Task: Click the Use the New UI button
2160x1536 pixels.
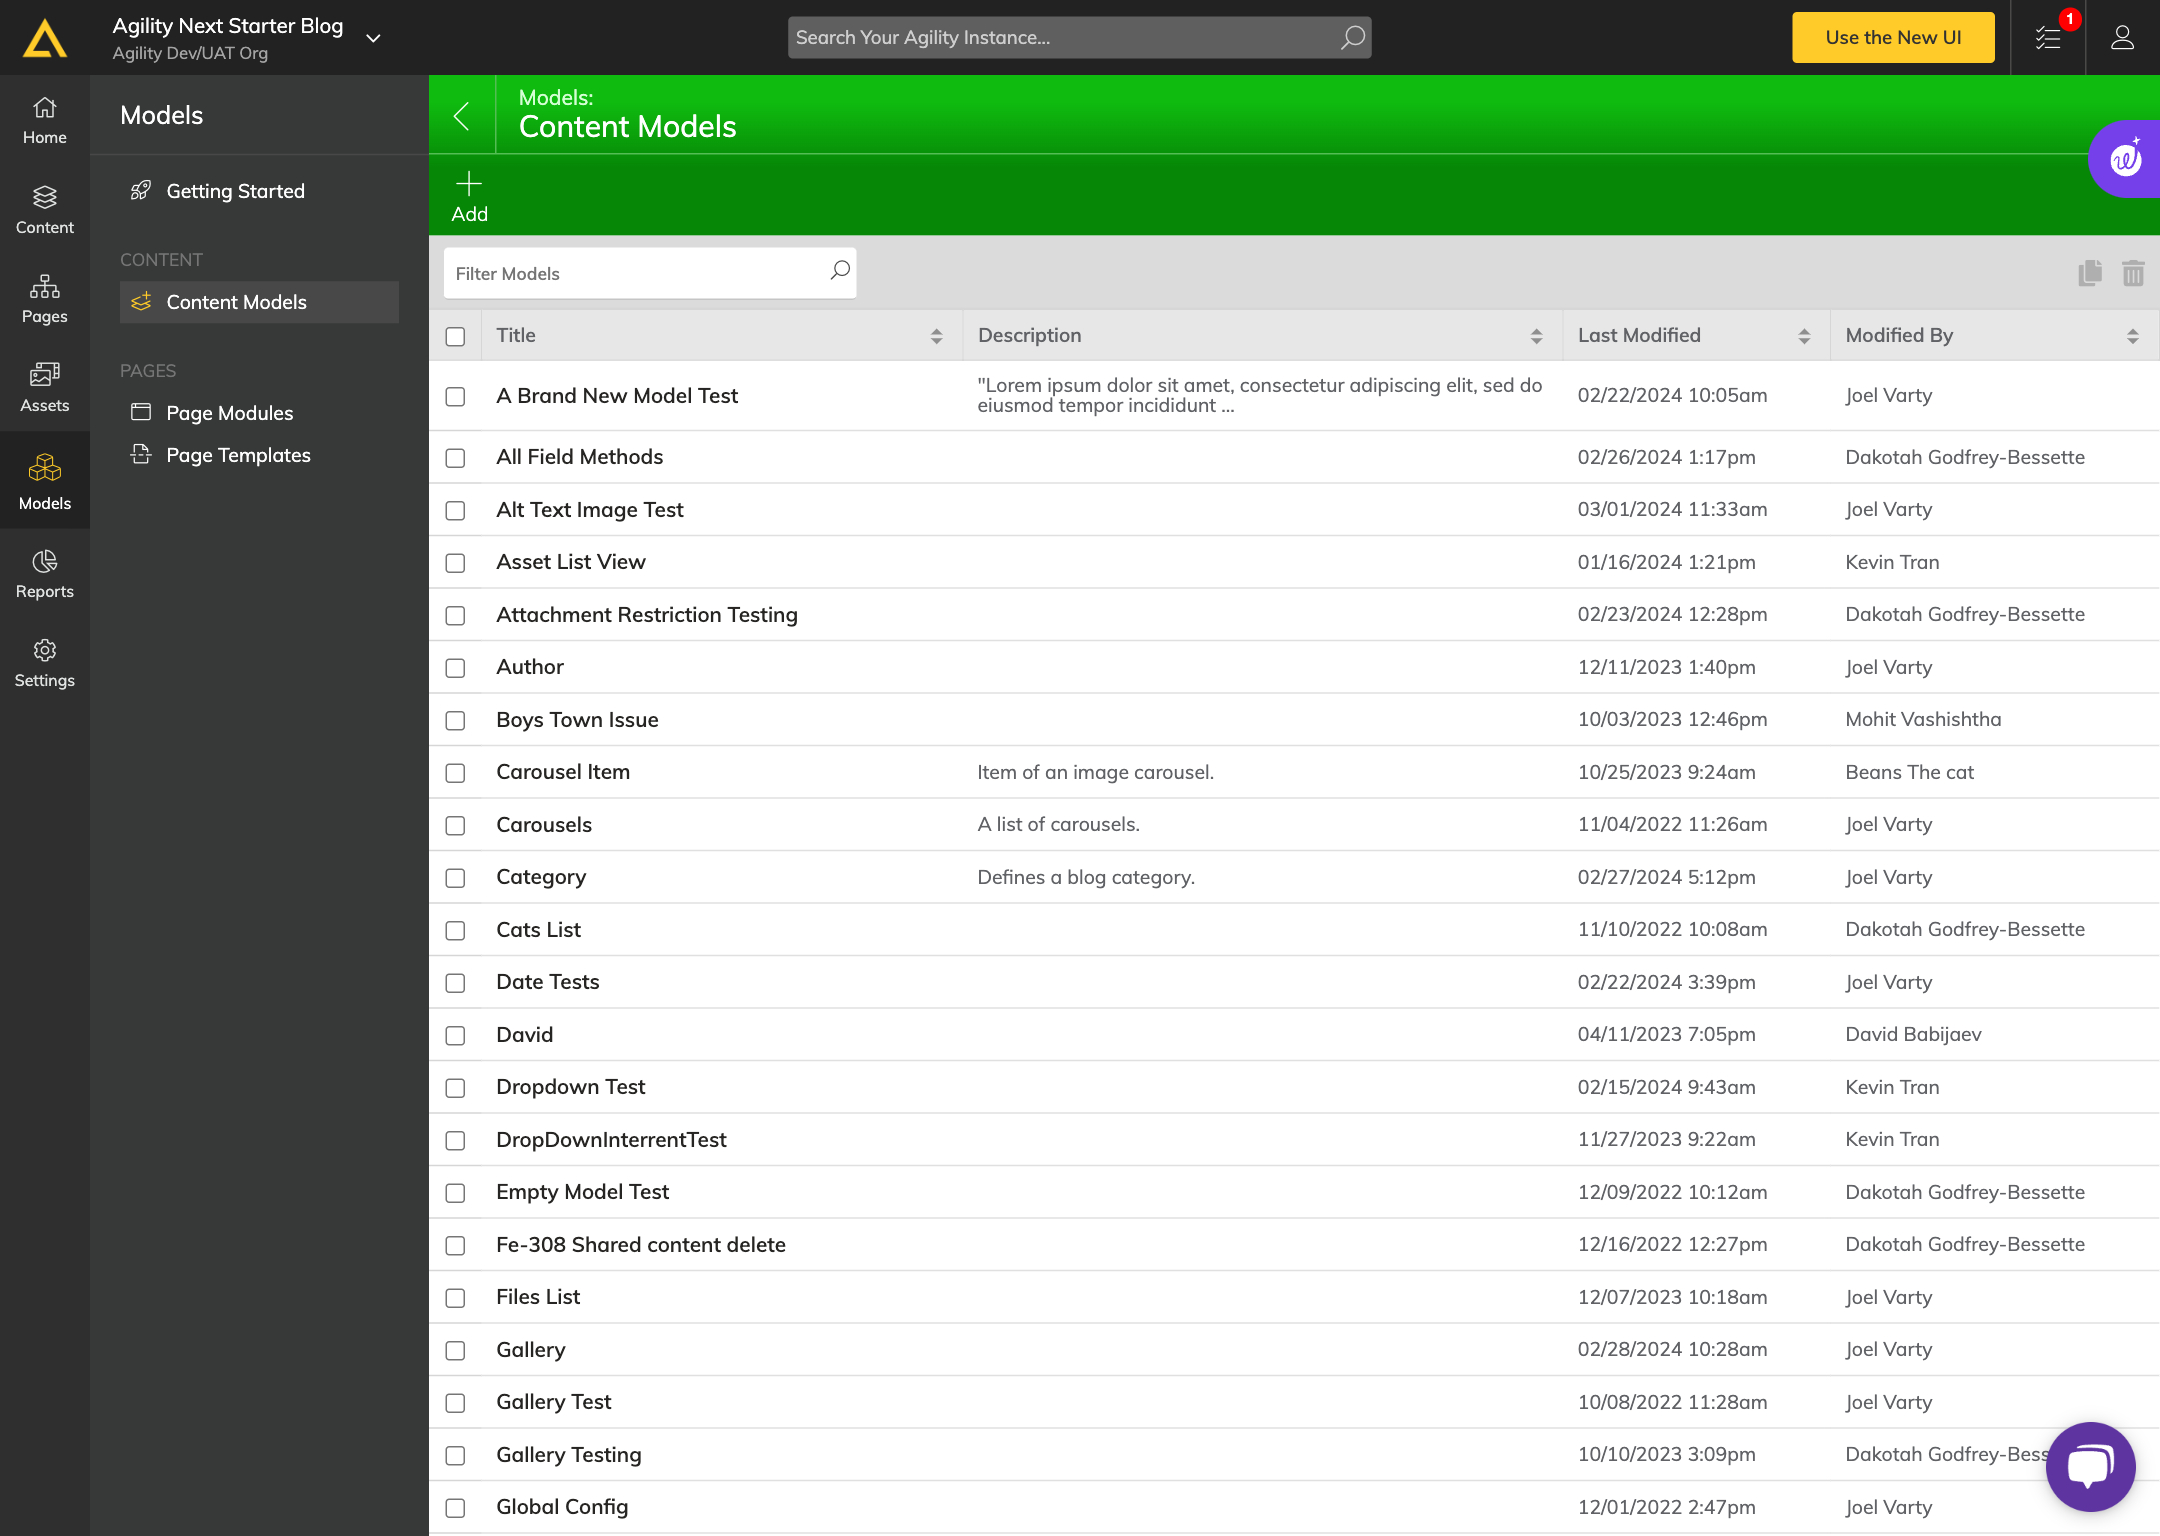Action: pos(1892,38)
